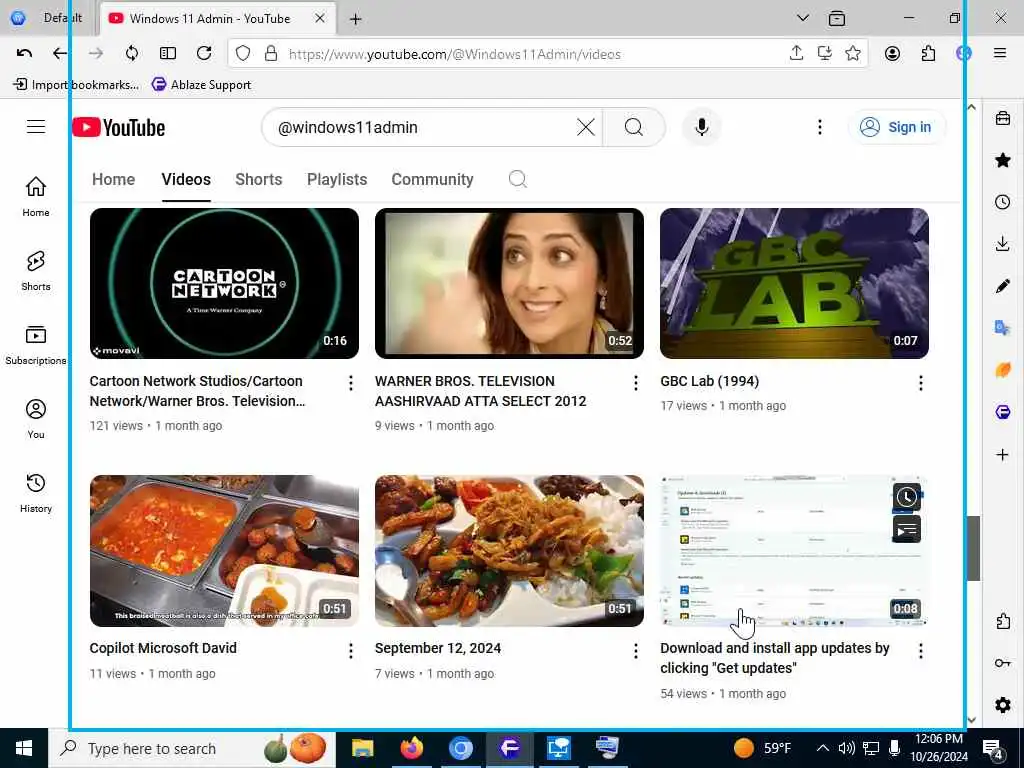Open the channel Community tab

click(x=432, y=180)
